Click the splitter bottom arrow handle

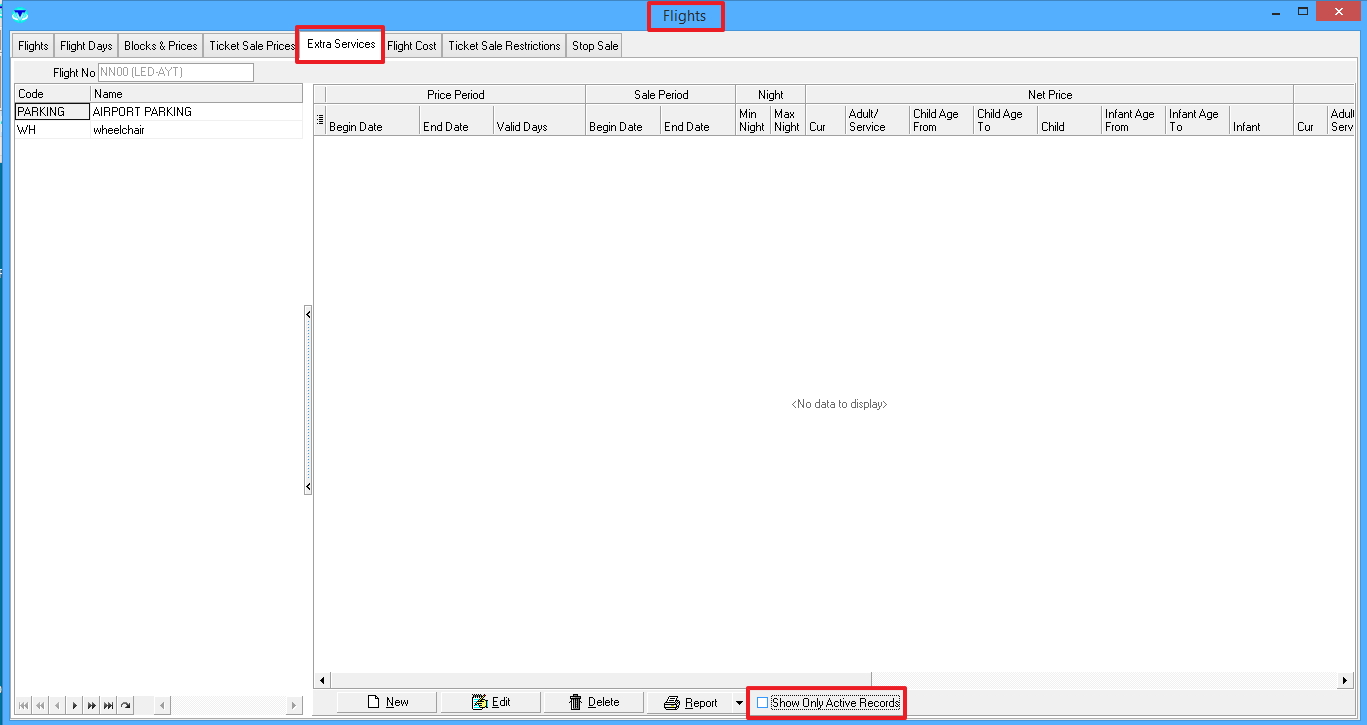click(308, 487)
